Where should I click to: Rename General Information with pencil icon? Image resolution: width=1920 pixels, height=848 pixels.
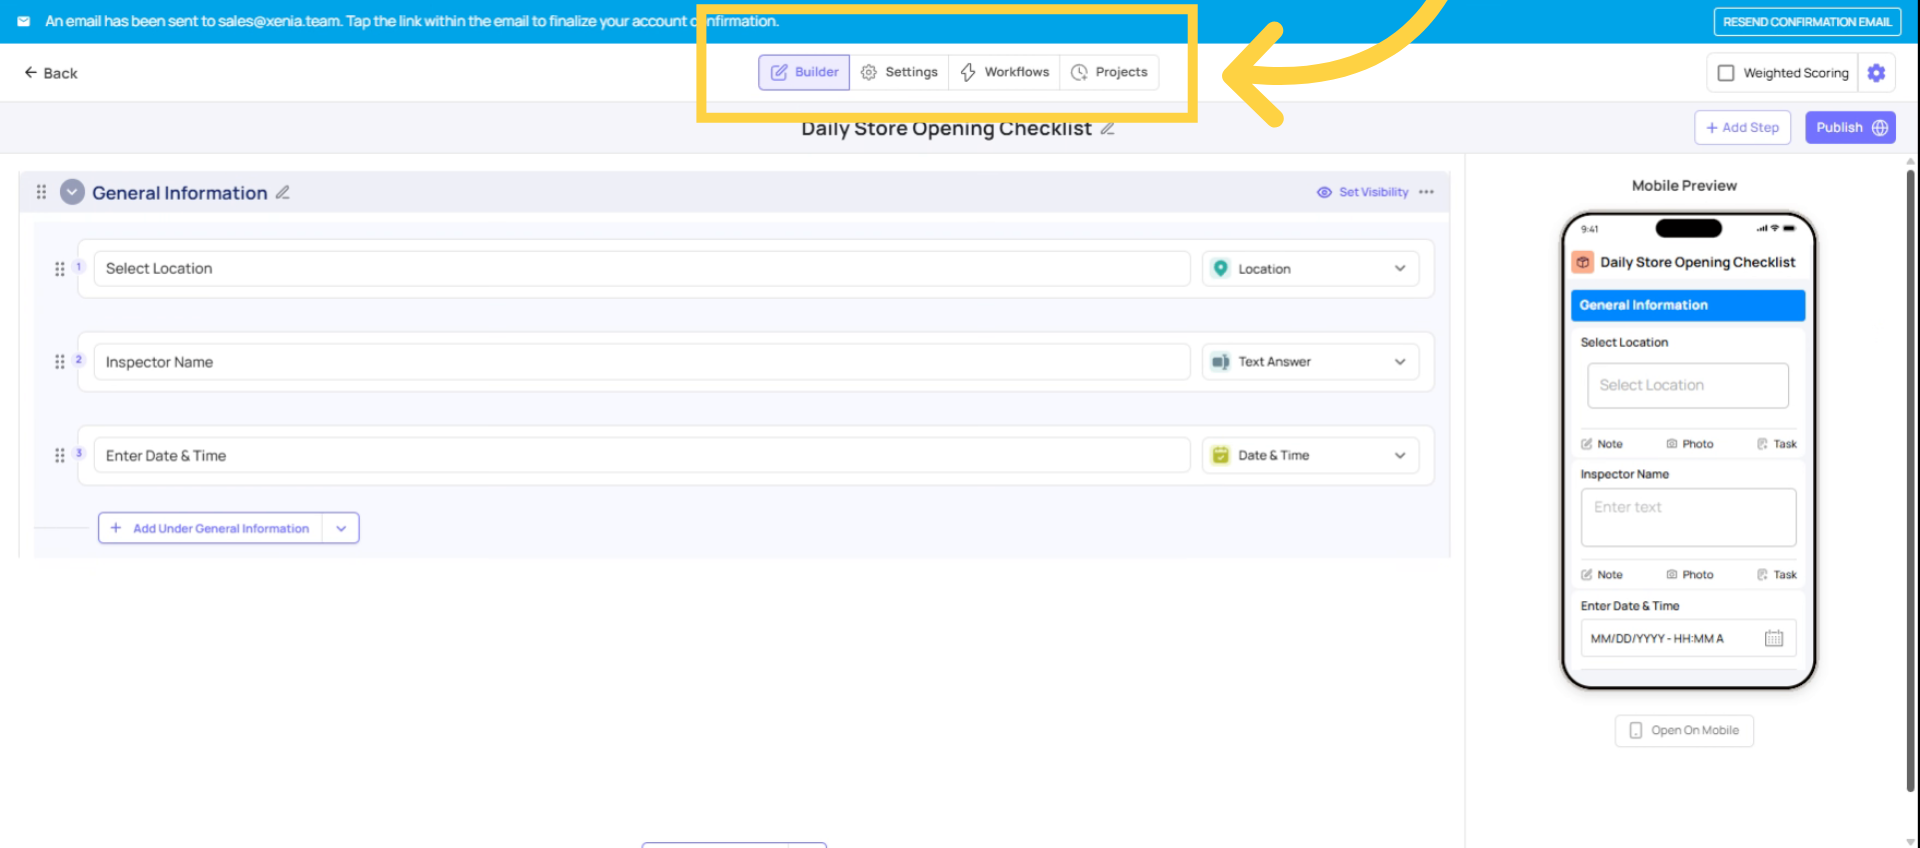(x=283, y=192)
